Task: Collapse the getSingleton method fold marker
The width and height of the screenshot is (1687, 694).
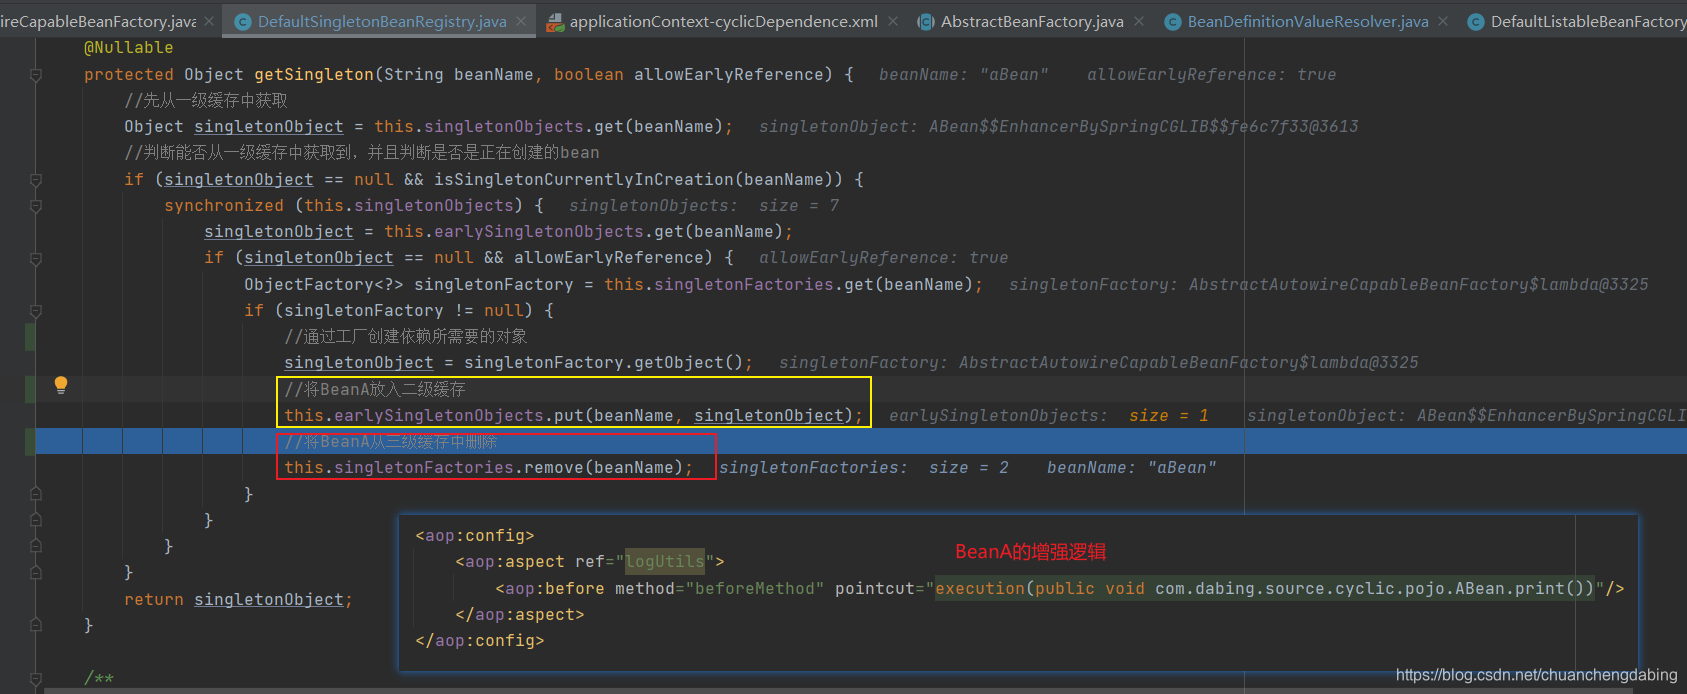Action: (x=36, y=75)
